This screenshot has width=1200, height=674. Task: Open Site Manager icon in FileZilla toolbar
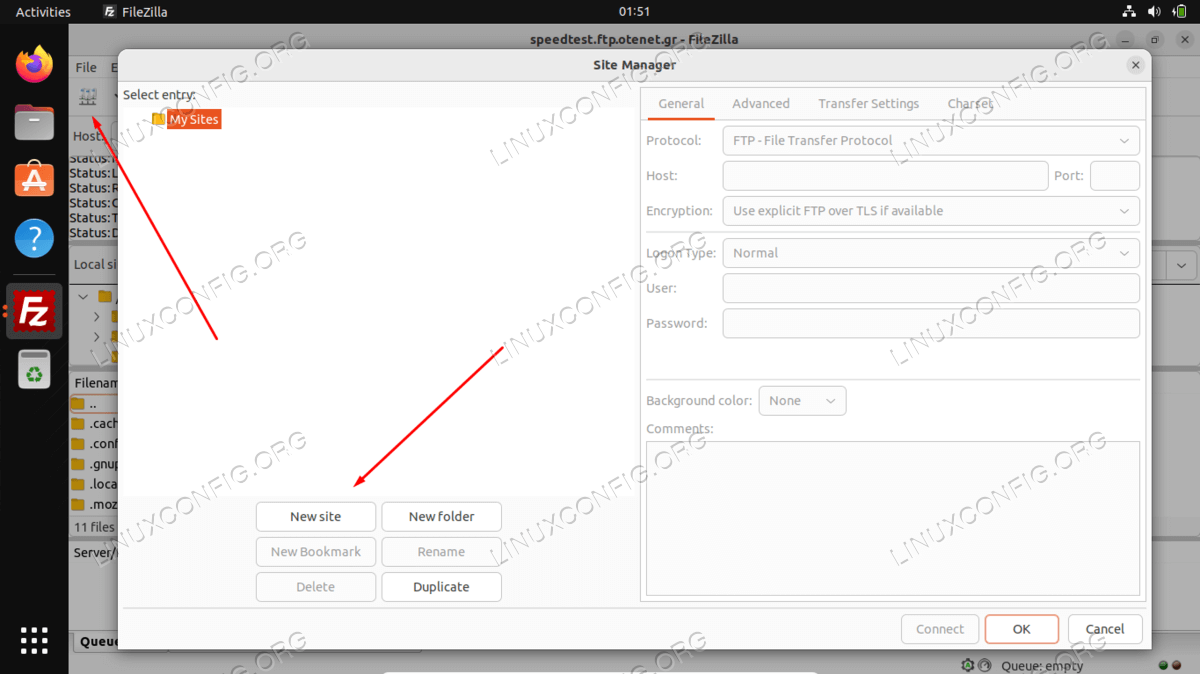(88, 97)
